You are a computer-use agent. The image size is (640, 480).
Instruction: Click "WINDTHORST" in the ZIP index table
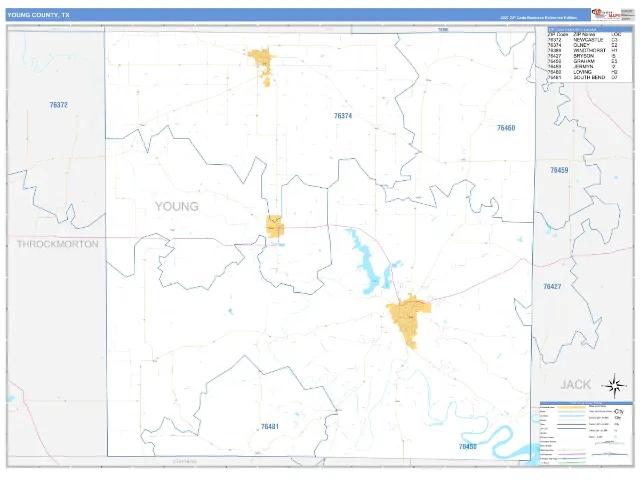point(590,51)
